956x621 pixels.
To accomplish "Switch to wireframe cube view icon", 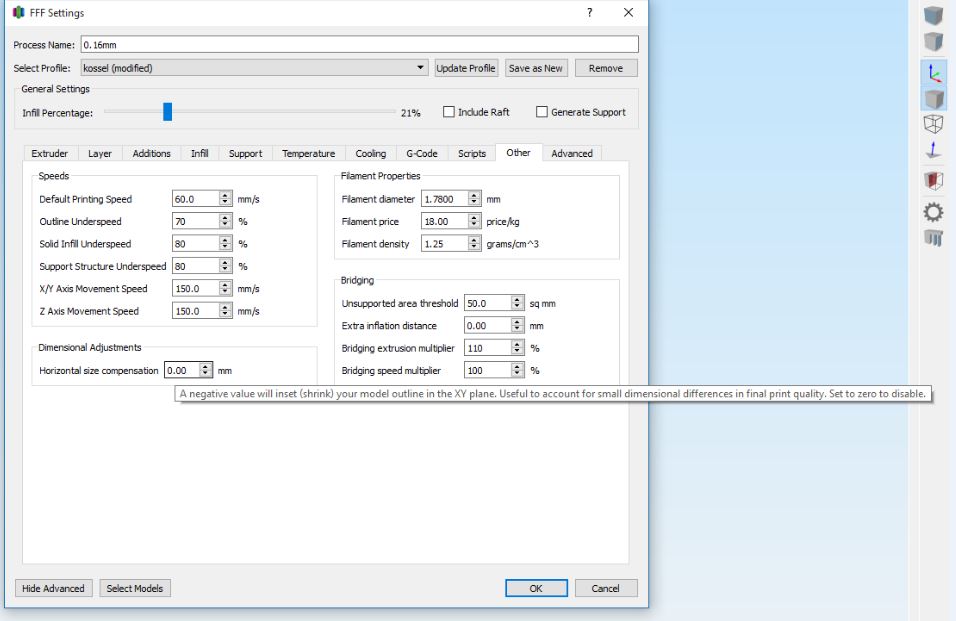I will coord(932,125).
